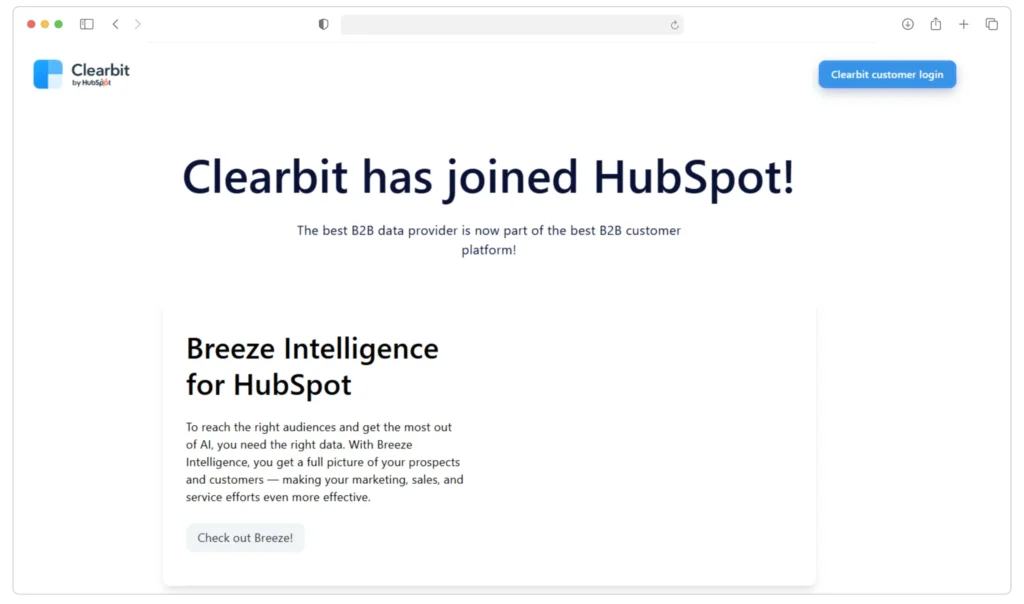The width and height of the screenshot is (1024, 604).
Task: Focus the browser address bar
Action: tap(512, 25)
